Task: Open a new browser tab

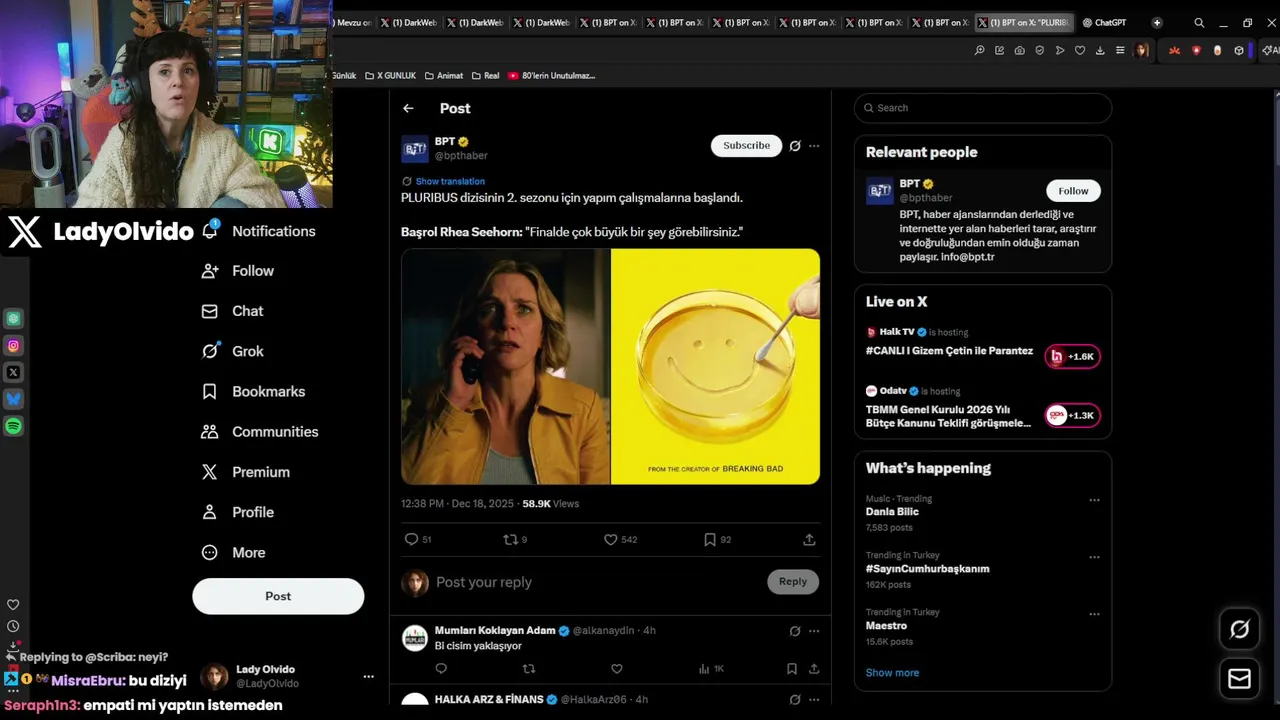Action: pos(1157,22)
